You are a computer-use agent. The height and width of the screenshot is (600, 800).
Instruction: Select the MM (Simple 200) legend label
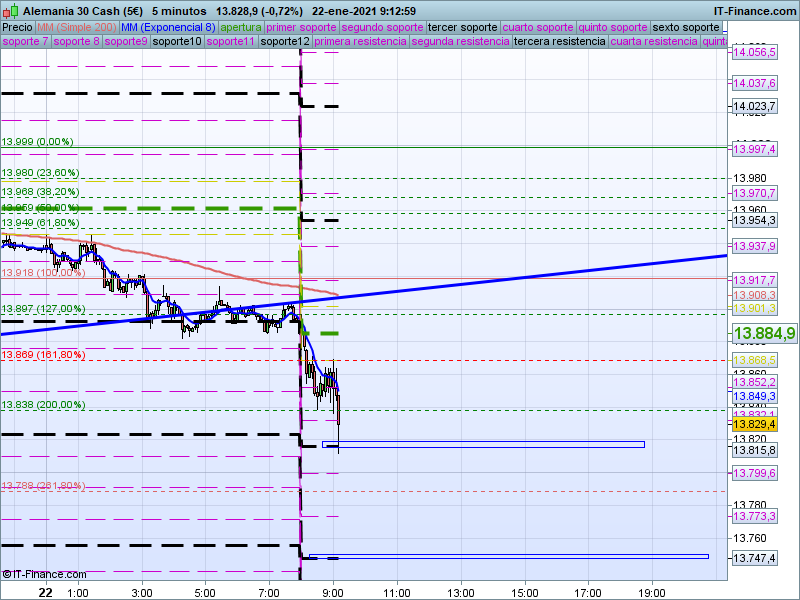(77, 28)
